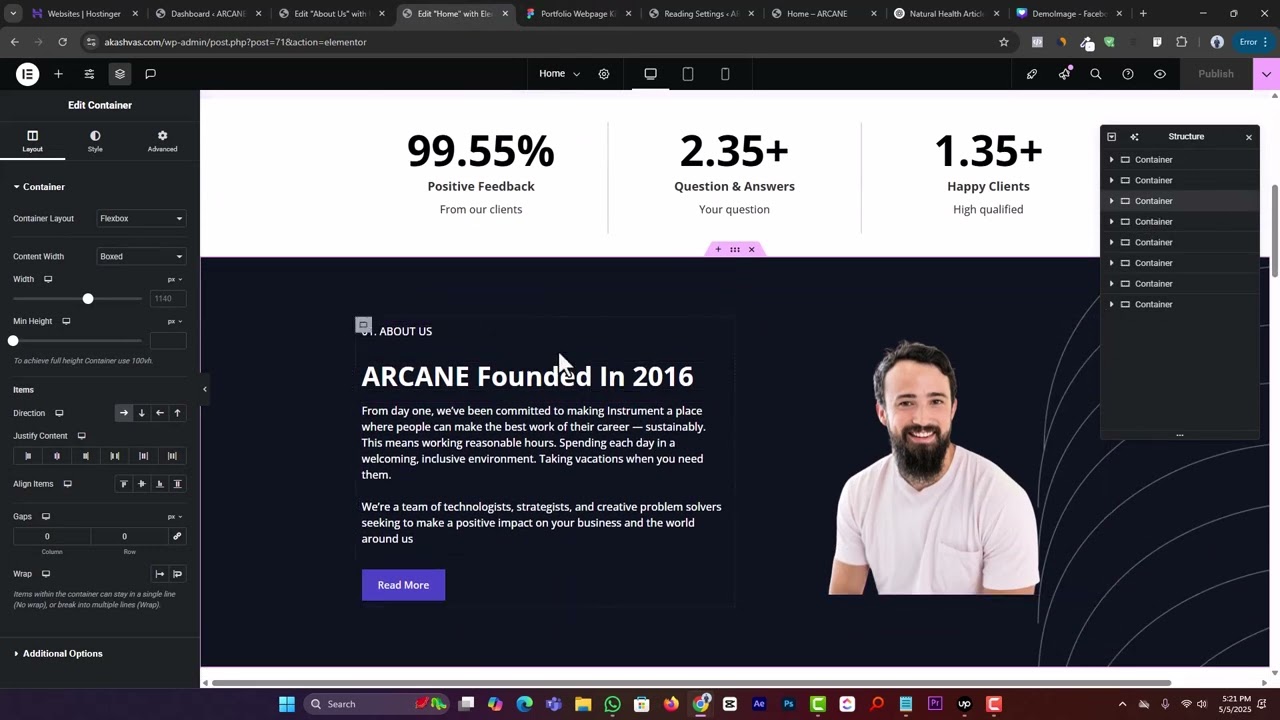Adjust the Width slider handle

click(x=88, y=298)
